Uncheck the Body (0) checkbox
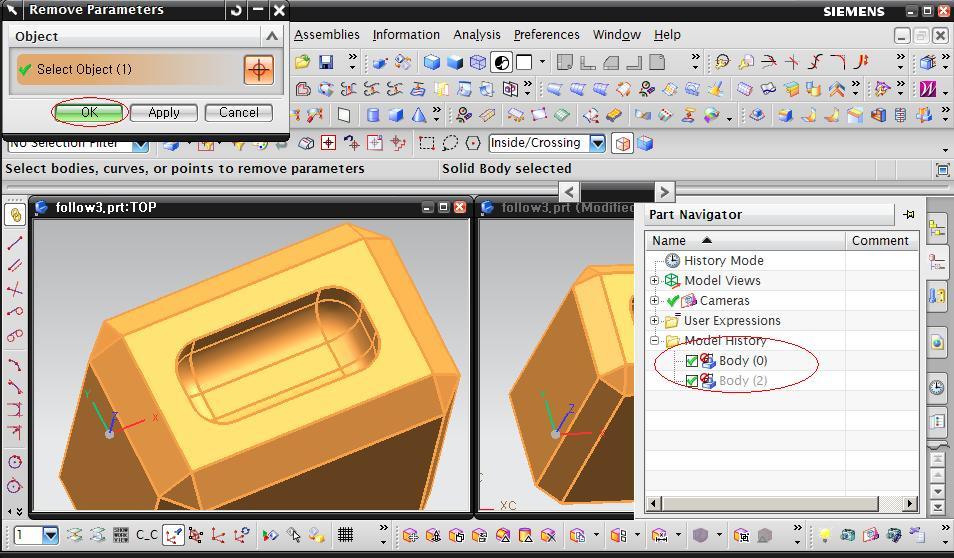Image resolution: width=954 pixels, height=558 pixels. (x=691, y=361)
